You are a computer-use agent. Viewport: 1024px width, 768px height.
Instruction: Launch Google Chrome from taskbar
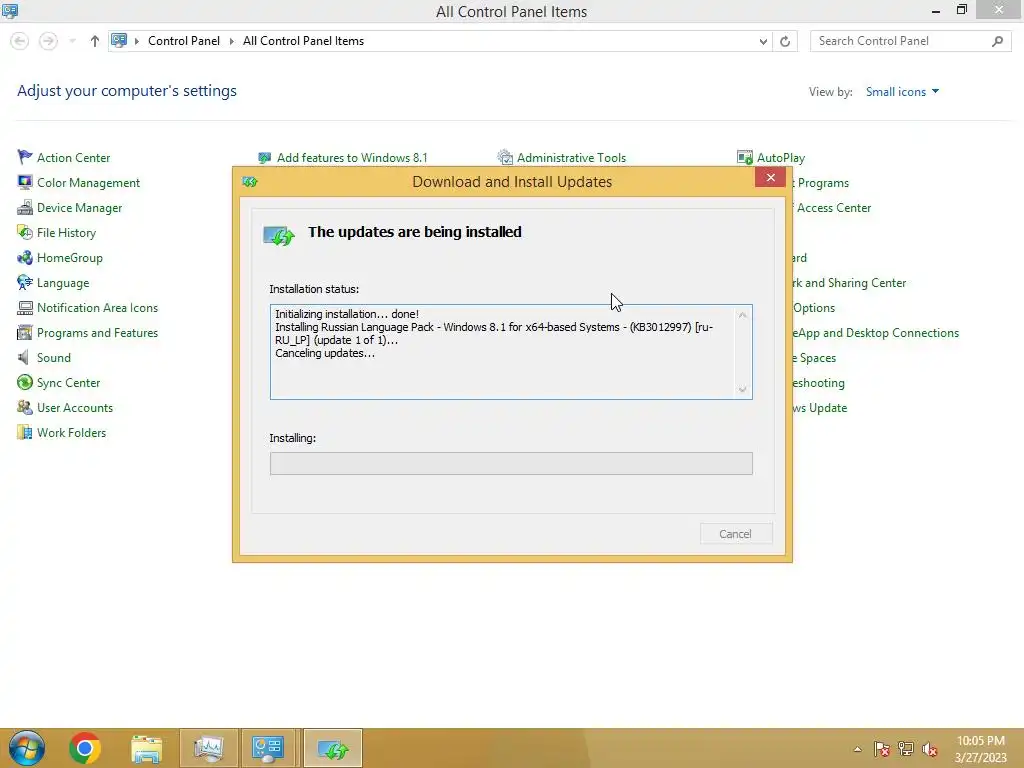[85, 748]
